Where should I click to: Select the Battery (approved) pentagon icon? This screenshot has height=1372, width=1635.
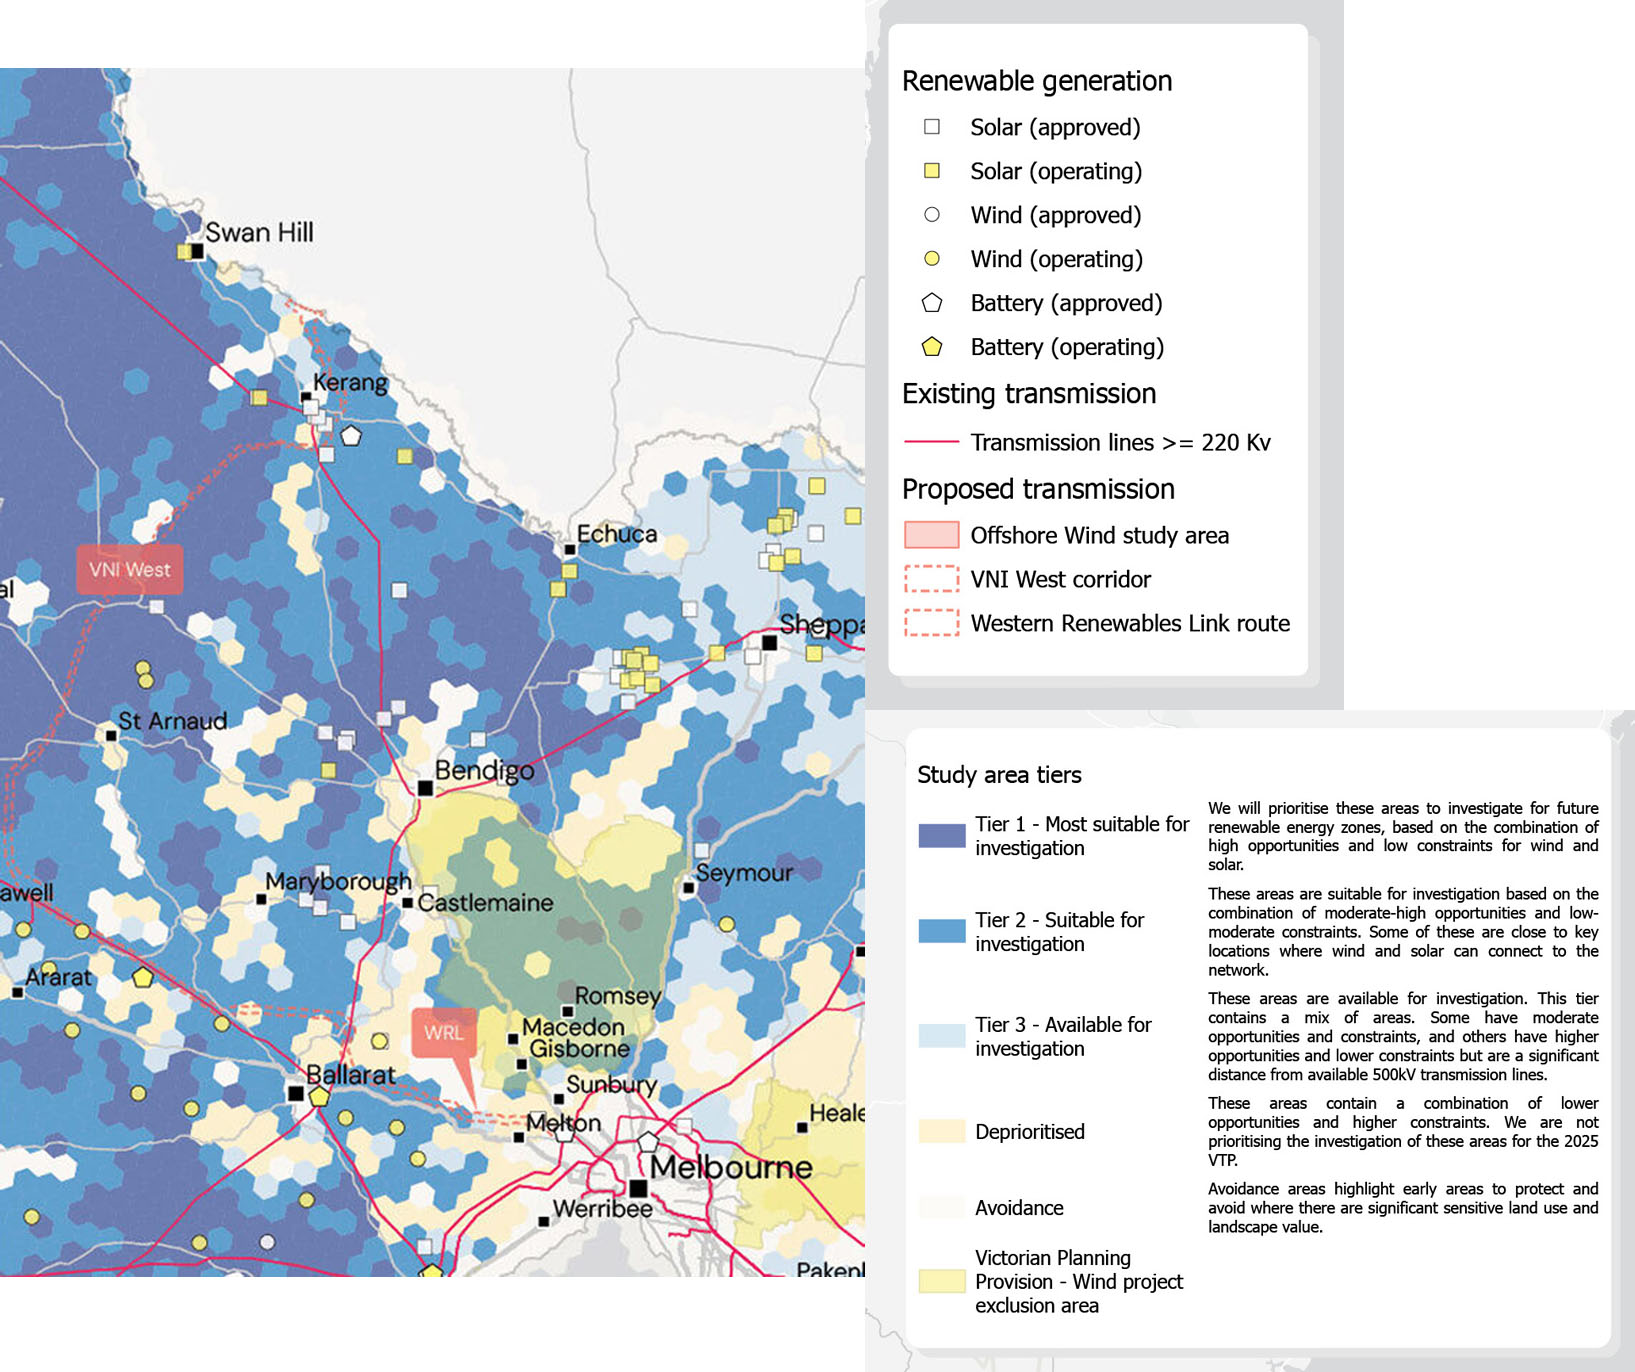(931, 303)
